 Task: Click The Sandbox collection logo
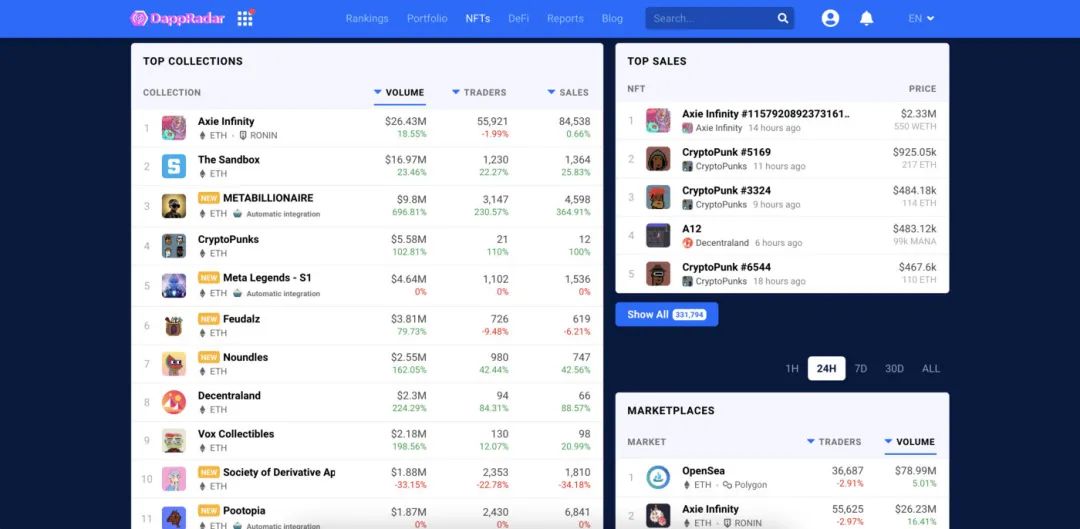pos(174,167)
